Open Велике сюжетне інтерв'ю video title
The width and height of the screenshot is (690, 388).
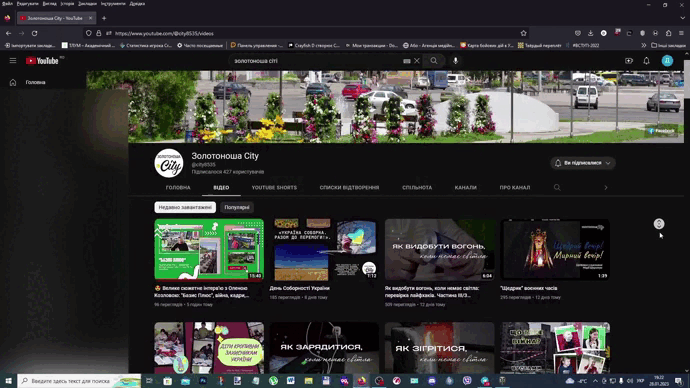pyautogui.click(x=202, y=292)
